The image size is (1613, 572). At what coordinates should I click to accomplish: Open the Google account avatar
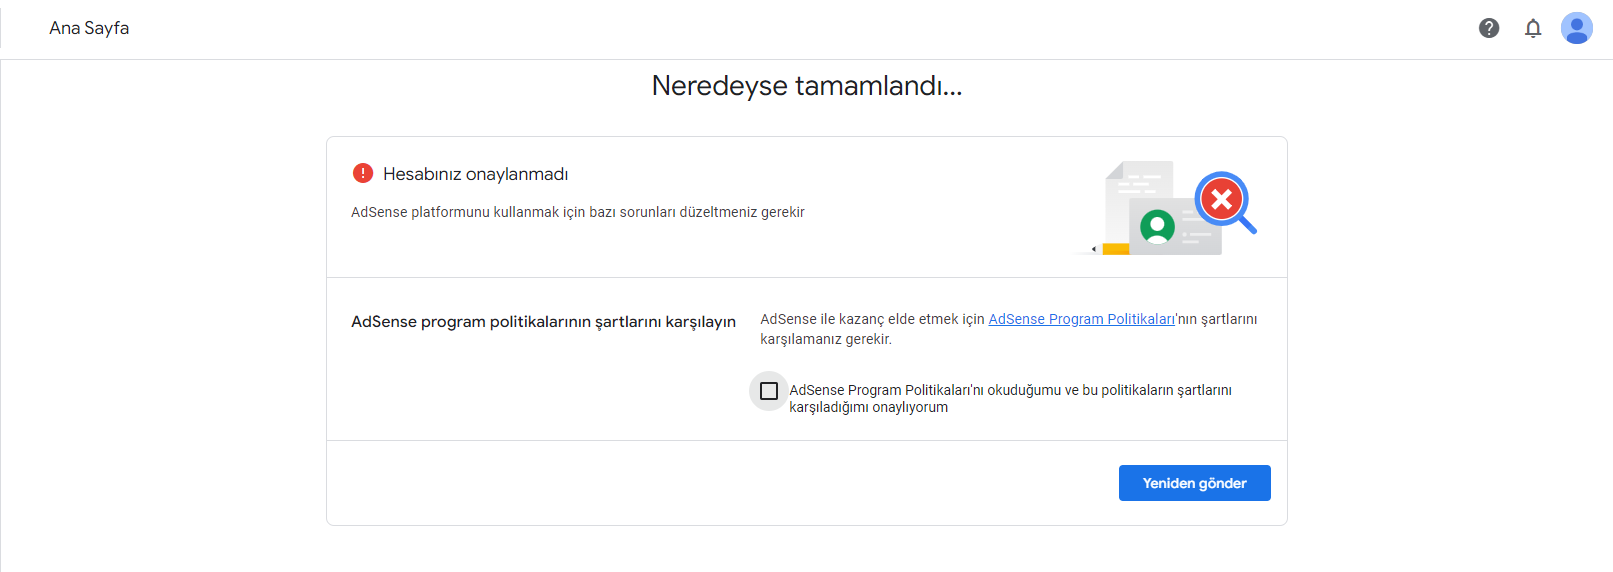pyautogui.click(x=1577, y=28)
